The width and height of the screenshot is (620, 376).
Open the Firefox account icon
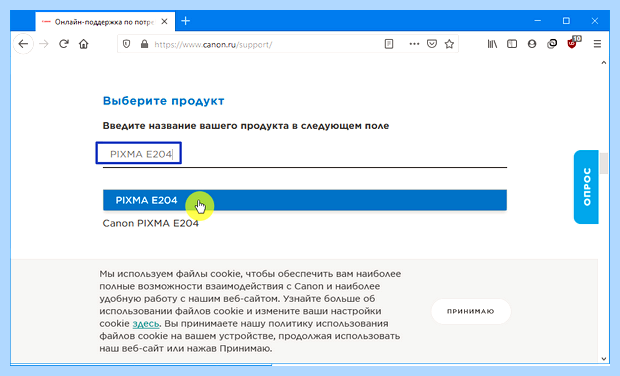[532, 44]
